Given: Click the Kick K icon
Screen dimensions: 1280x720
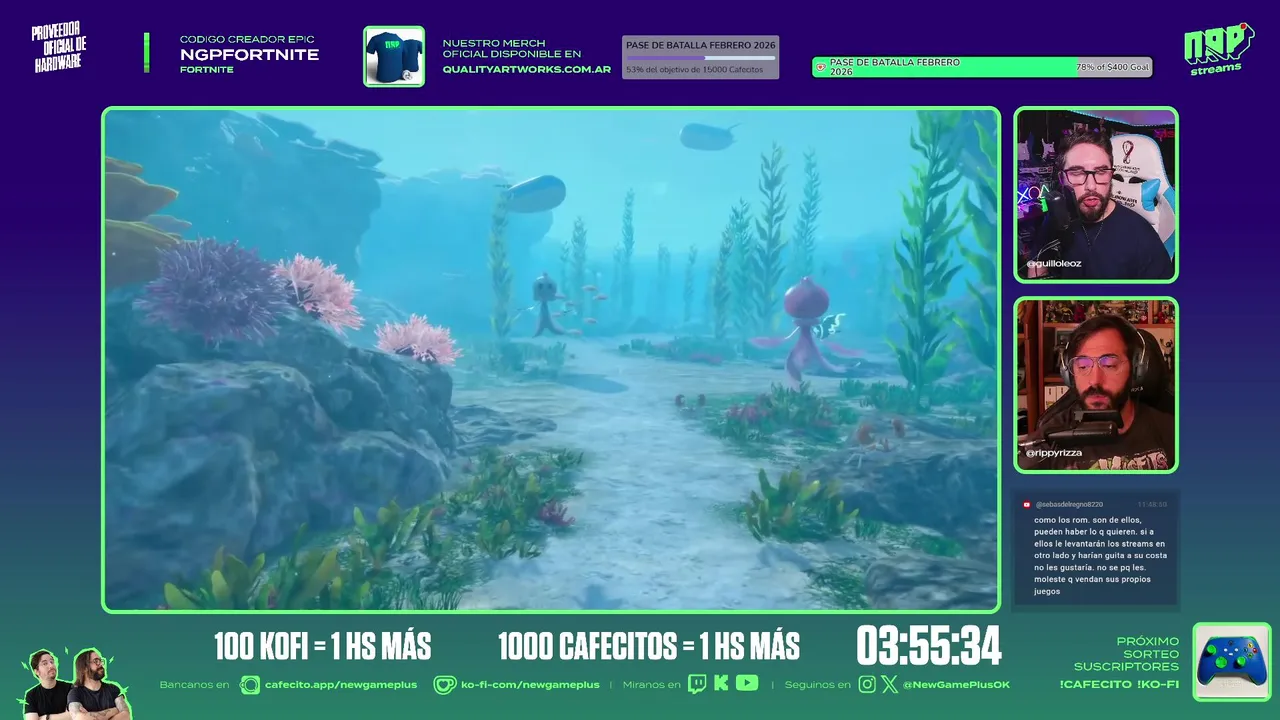Looking at the screenshot, I should coord(721,684).
